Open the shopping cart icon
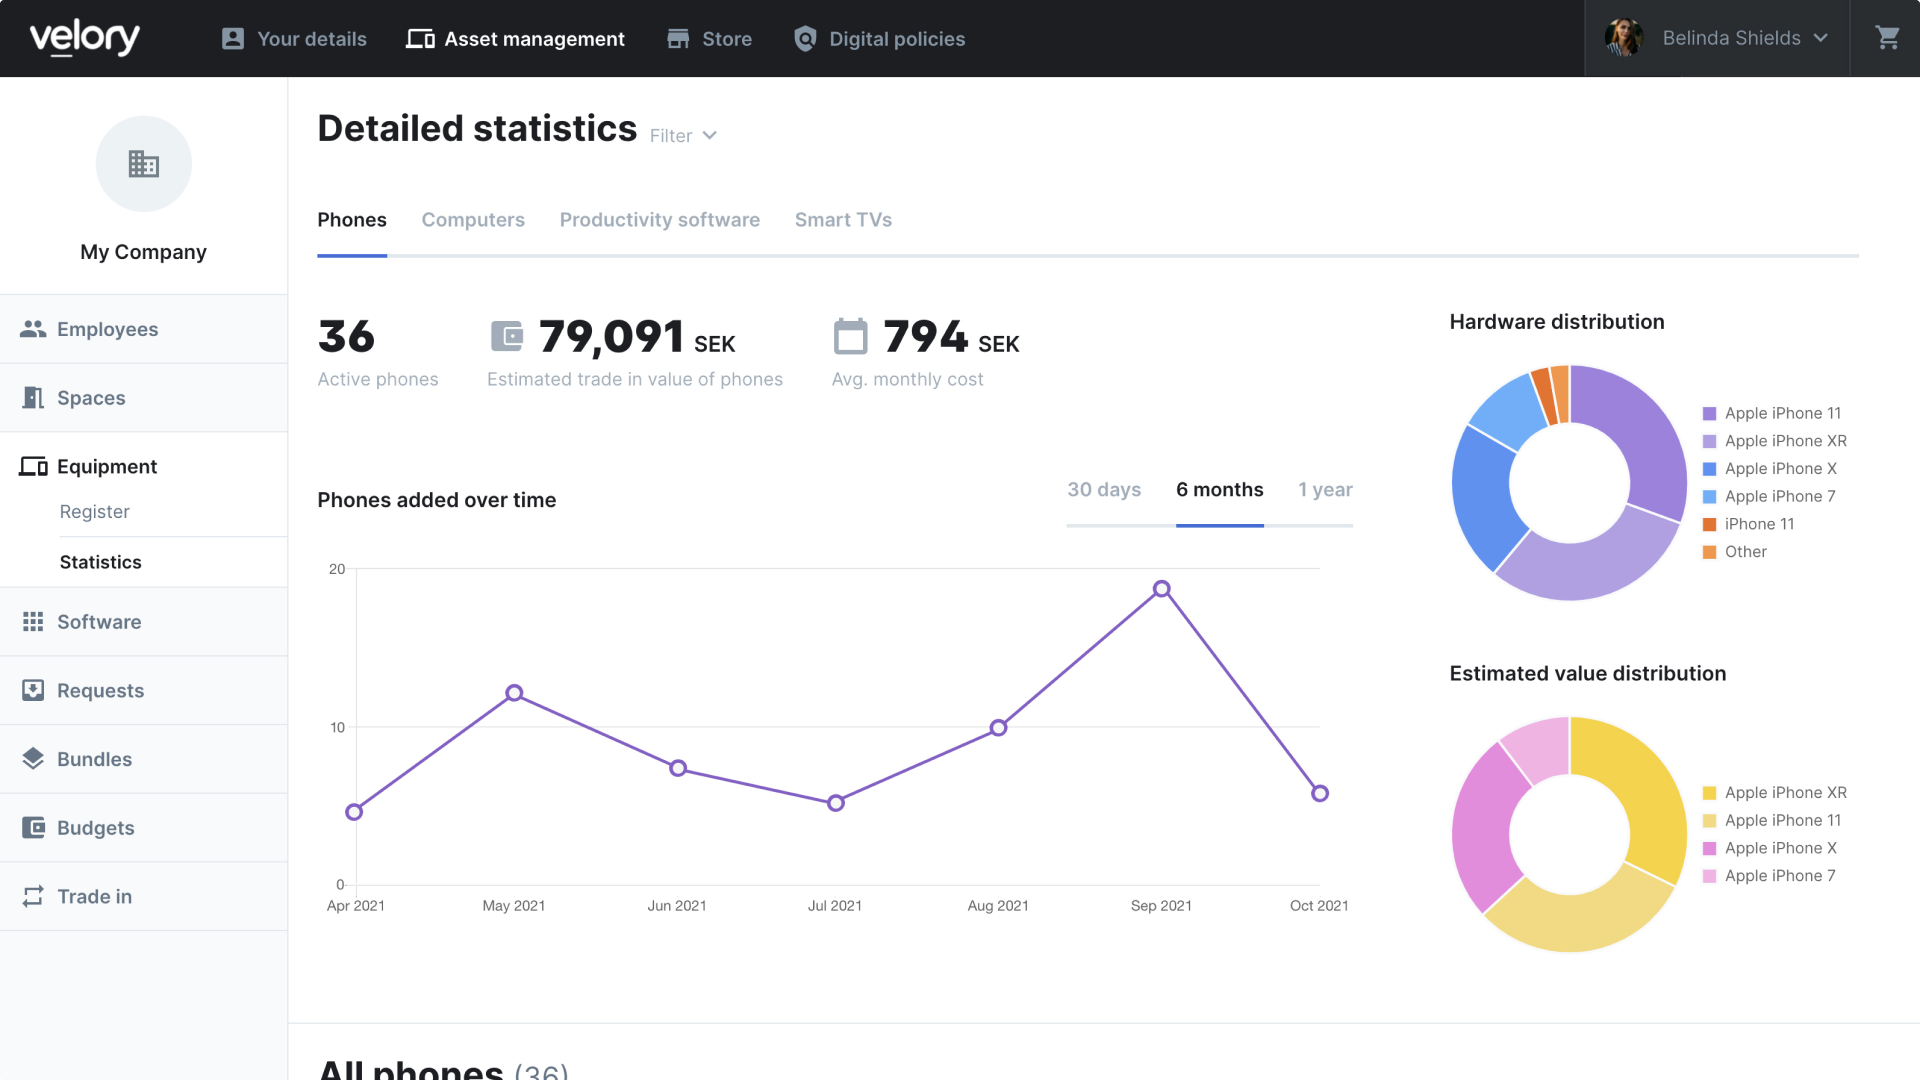This screenshot has width=1920, height=1080. pyautogui.click(x=1887, y=38)
